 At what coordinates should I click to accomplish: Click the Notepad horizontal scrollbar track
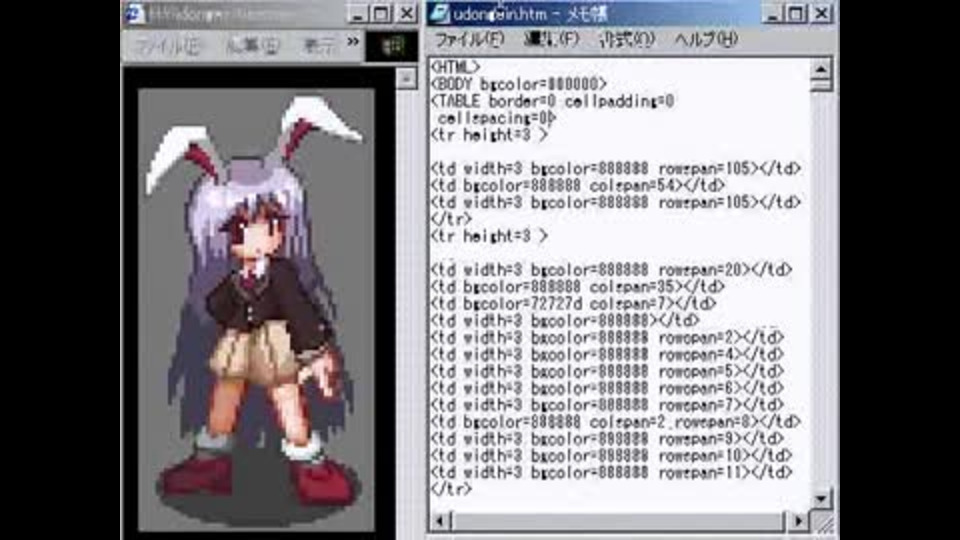[x=618, y=521]
